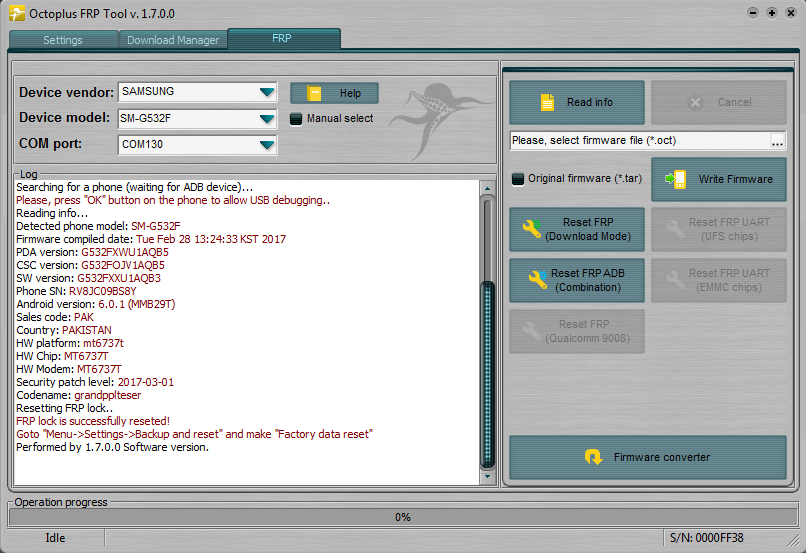Image resolution: width=806 pixels, height=553 pixels.
Task: Open the COM port dropdown arrow
Action: (267, 145)
